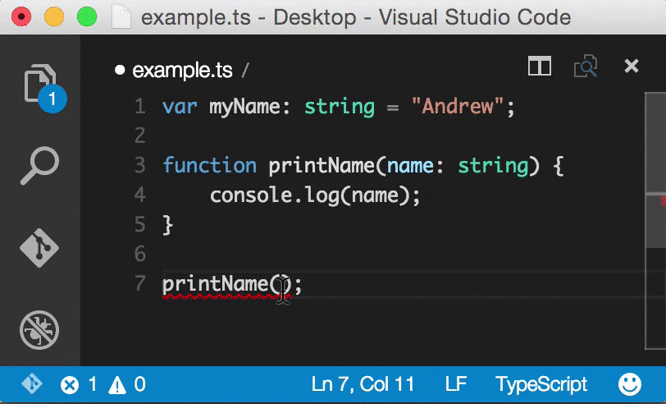Minimize the window with the yellow button
This screenshot has height=404, width=666.
[54, 17]
